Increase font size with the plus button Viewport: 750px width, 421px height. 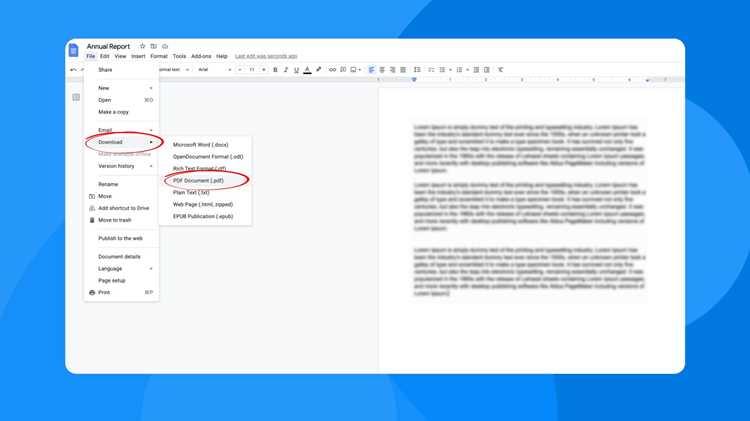coord(264,70)
